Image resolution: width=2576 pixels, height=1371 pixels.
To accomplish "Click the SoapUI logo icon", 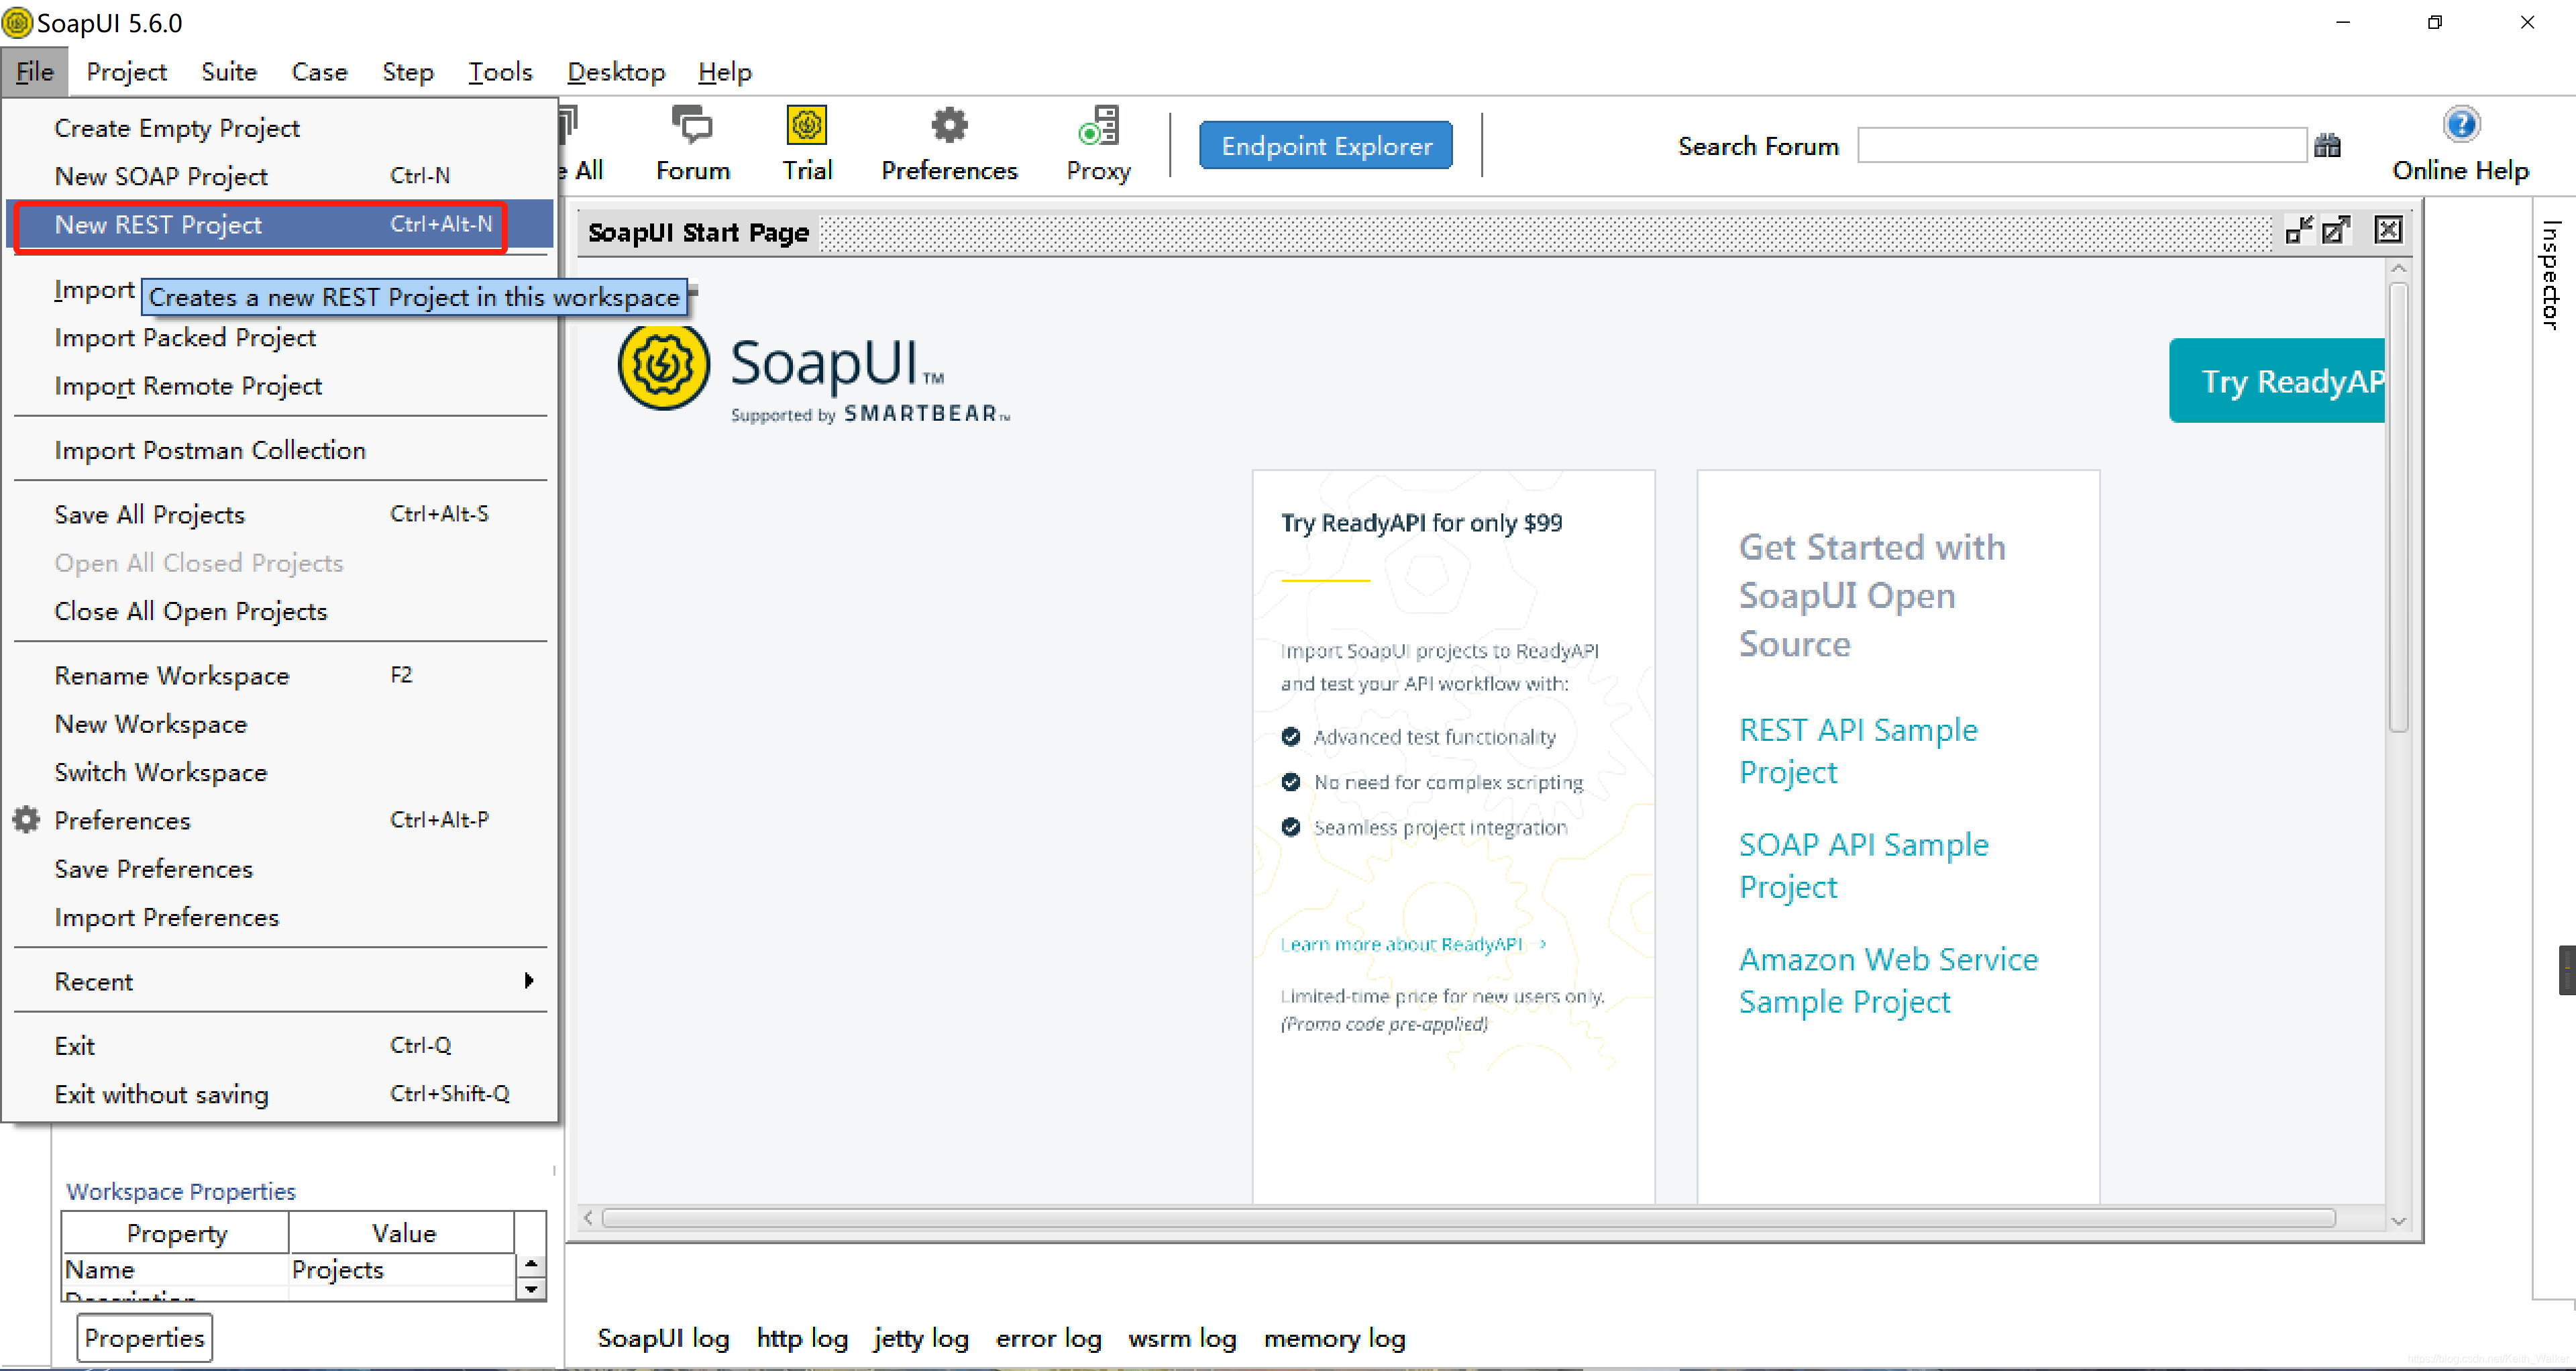I will [x=17, y=20].
